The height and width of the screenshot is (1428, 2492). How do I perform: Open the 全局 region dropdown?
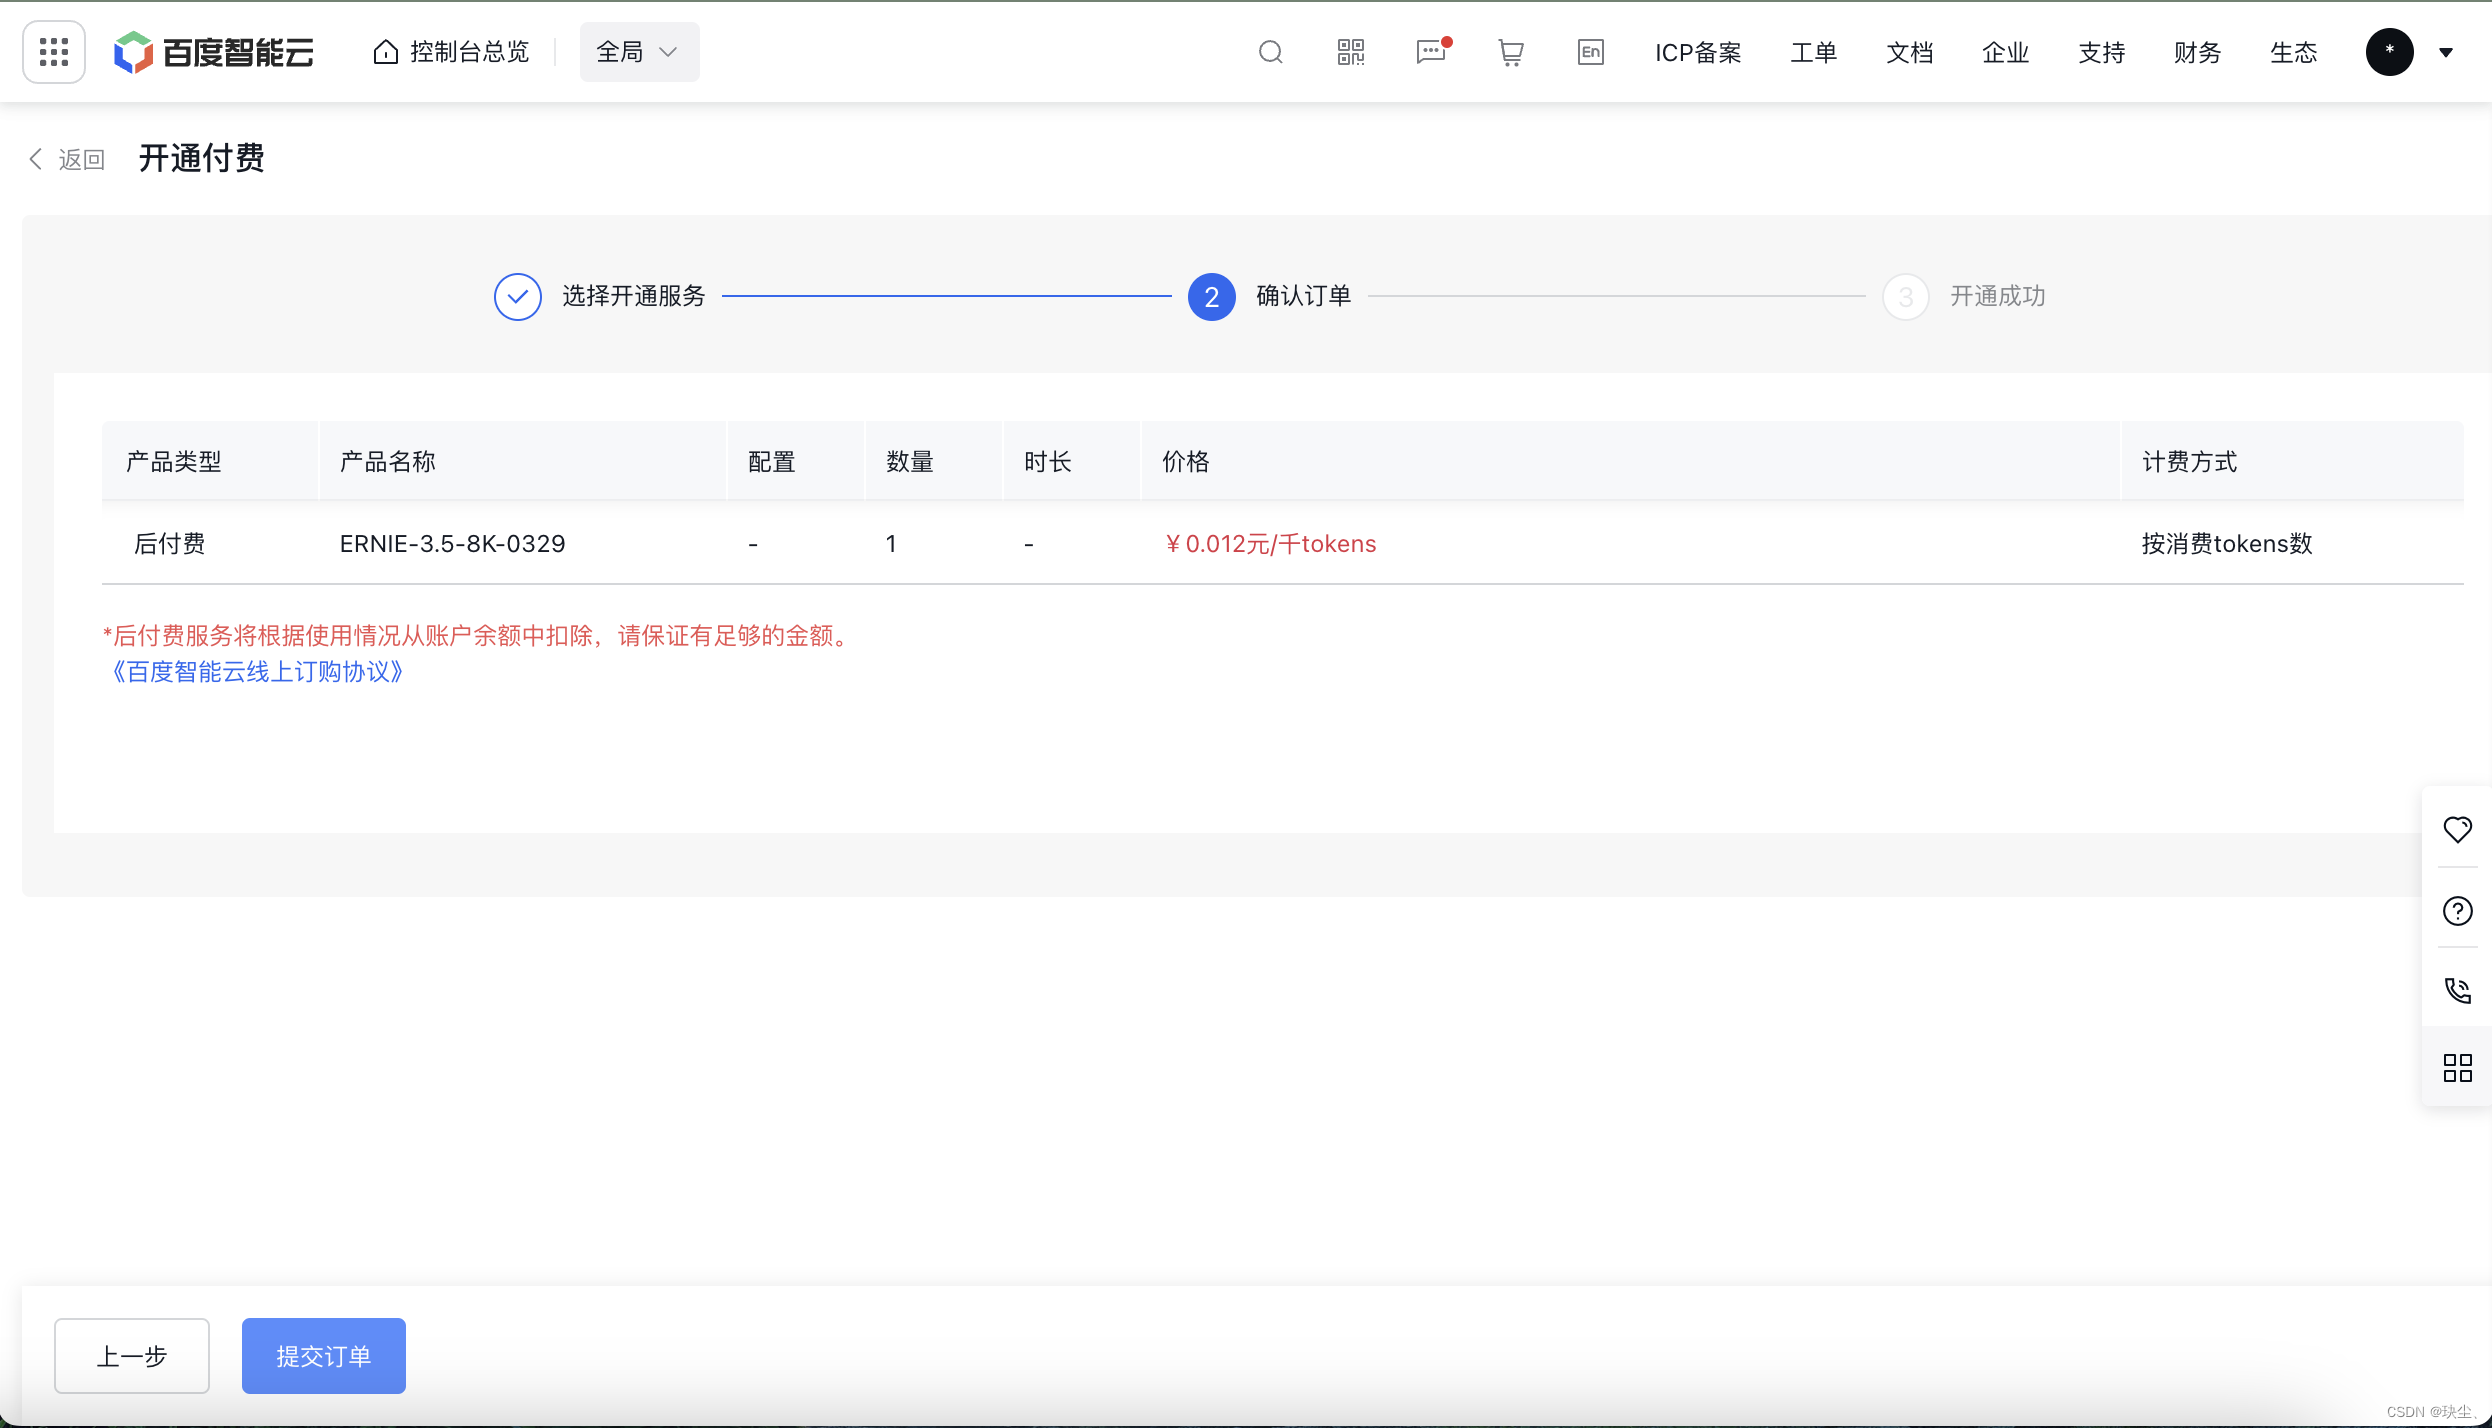(x=639, y=52)
